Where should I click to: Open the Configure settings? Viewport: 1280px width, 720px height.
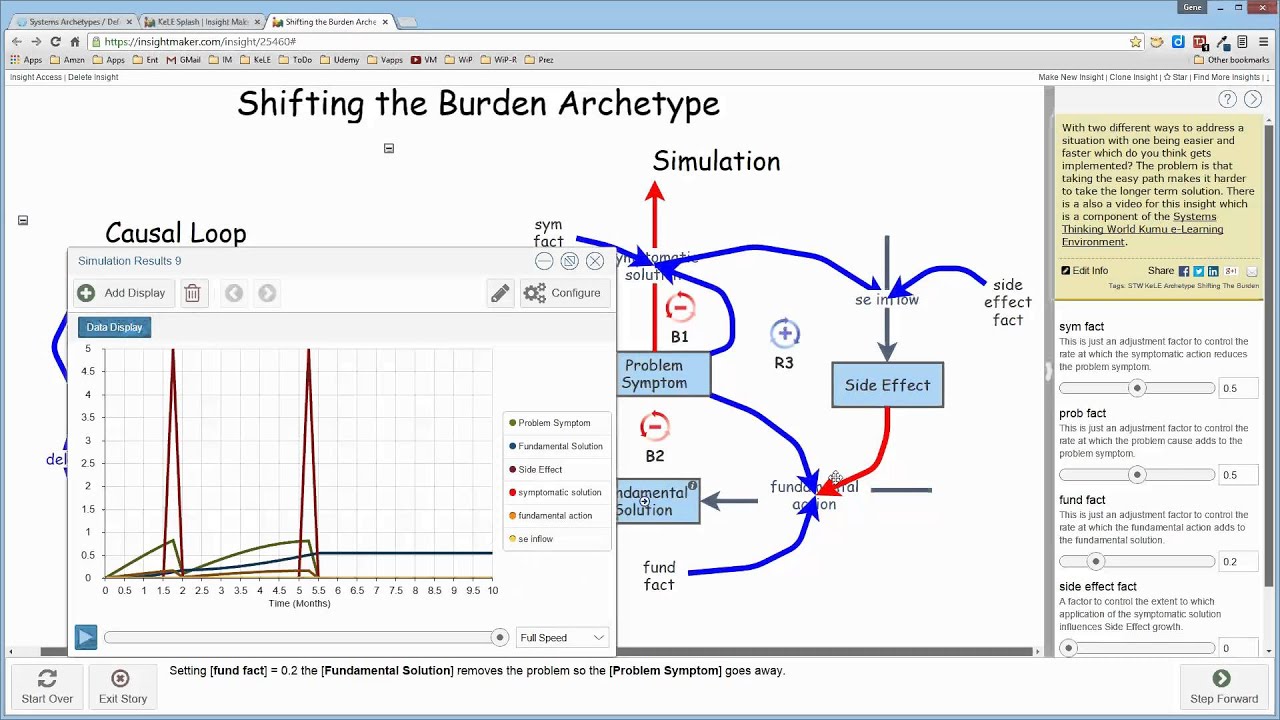tap(563, 293)
